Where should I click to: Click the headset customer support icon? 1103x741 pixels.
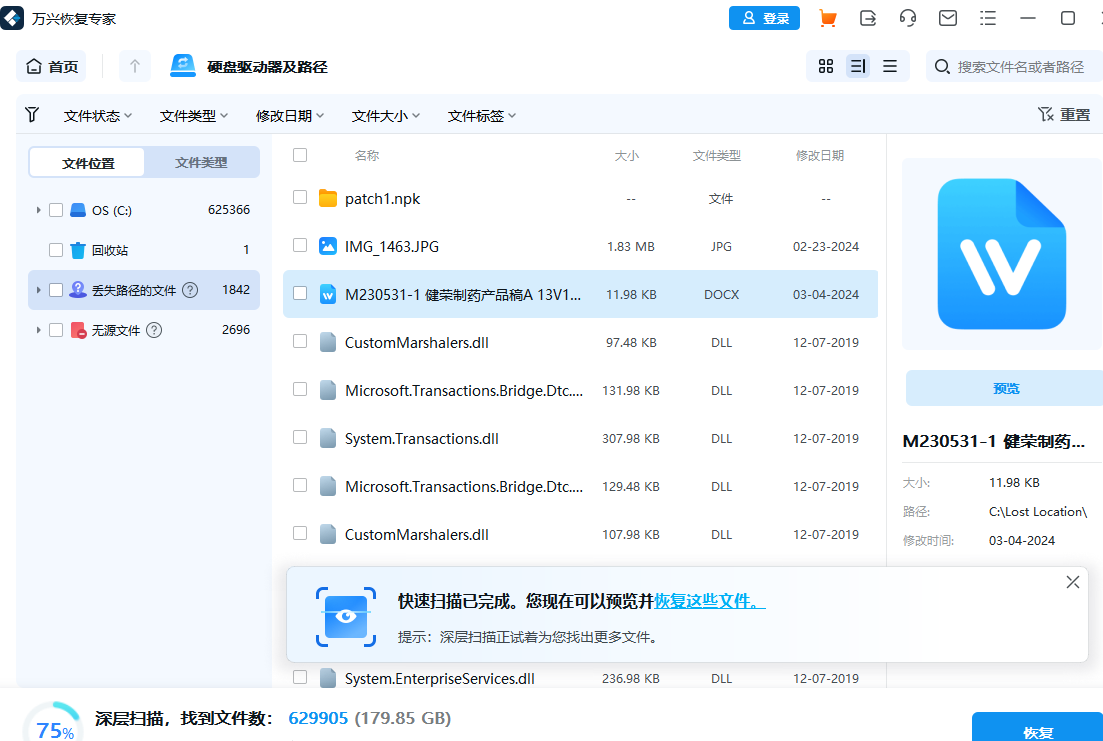point(907,17)
